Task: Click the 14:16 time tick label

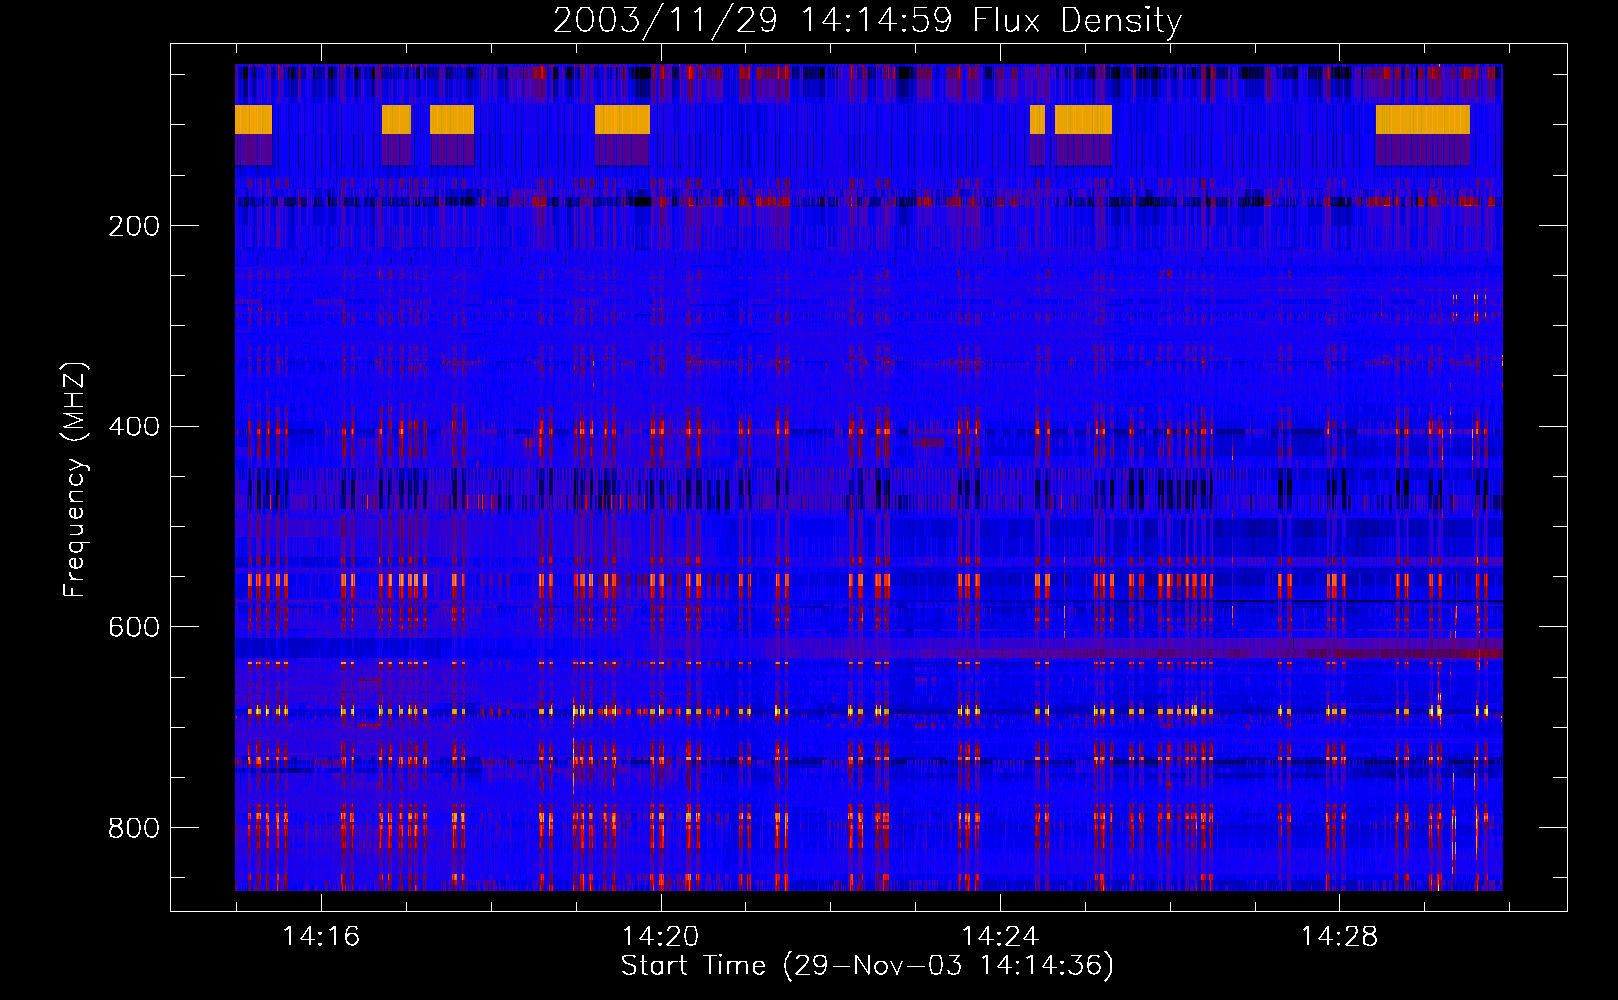Action: (x=321, y=937)
